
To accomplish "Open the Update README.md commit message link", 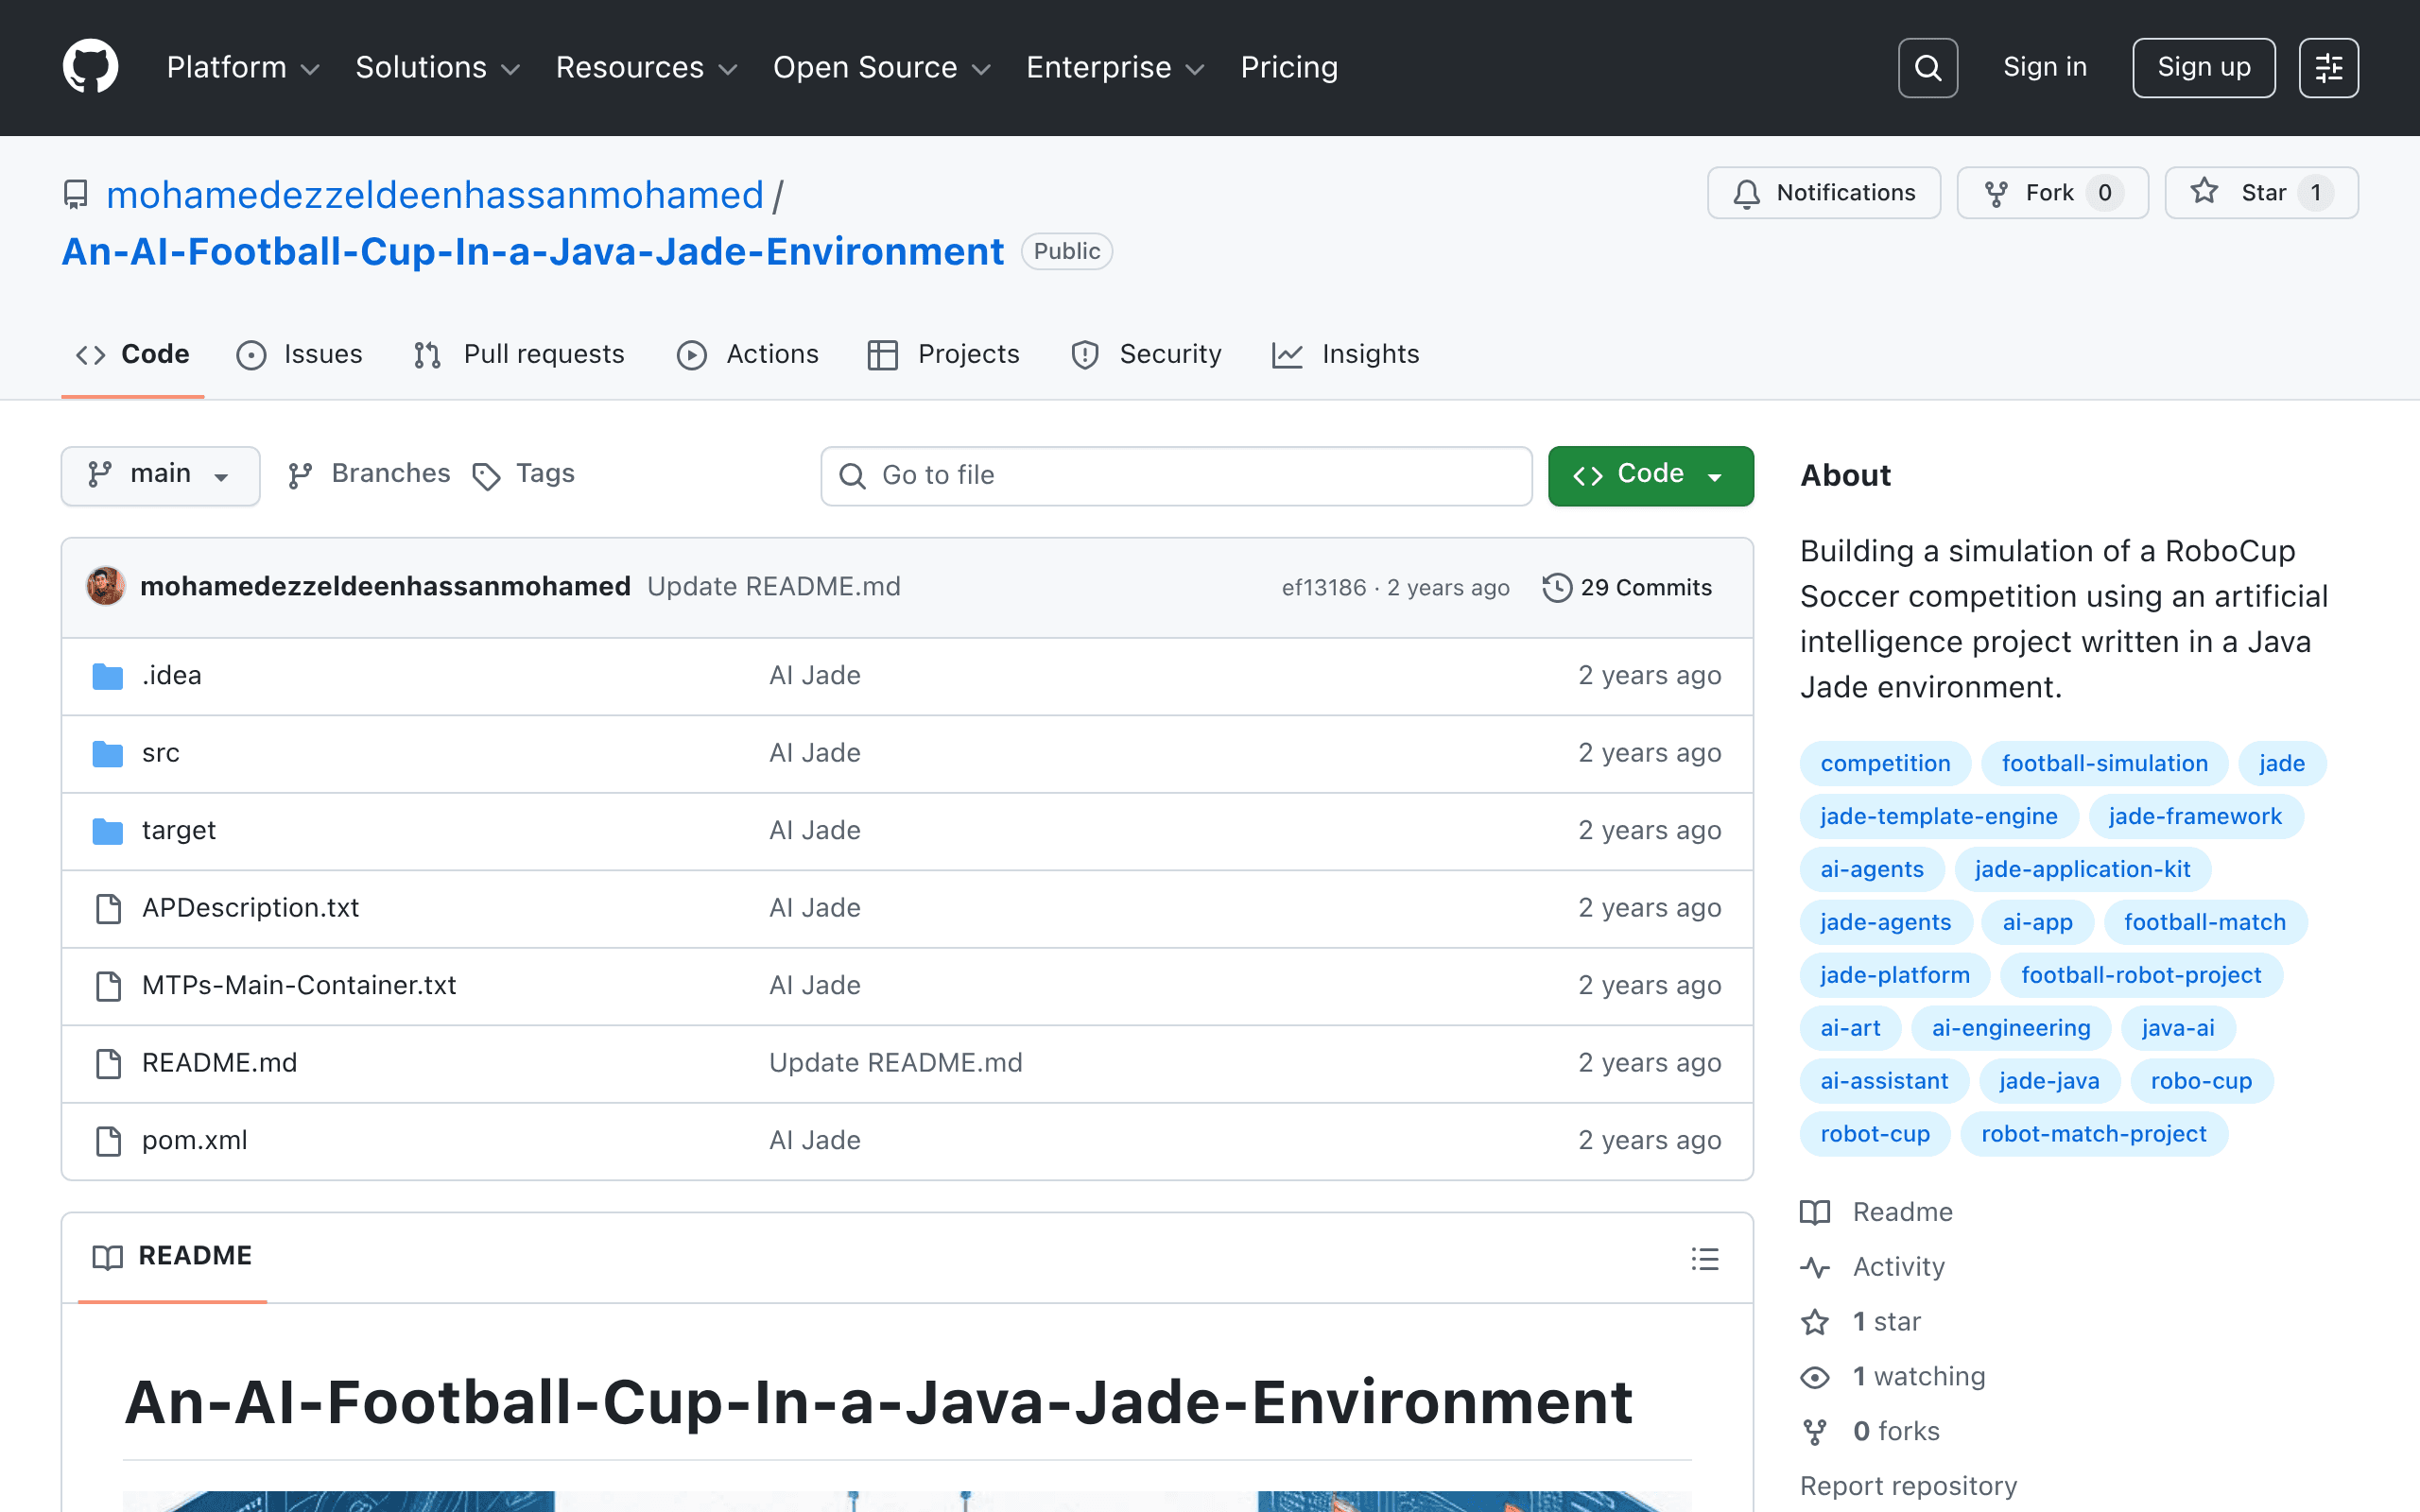I will pyautogui.click(x=773, y=587).
